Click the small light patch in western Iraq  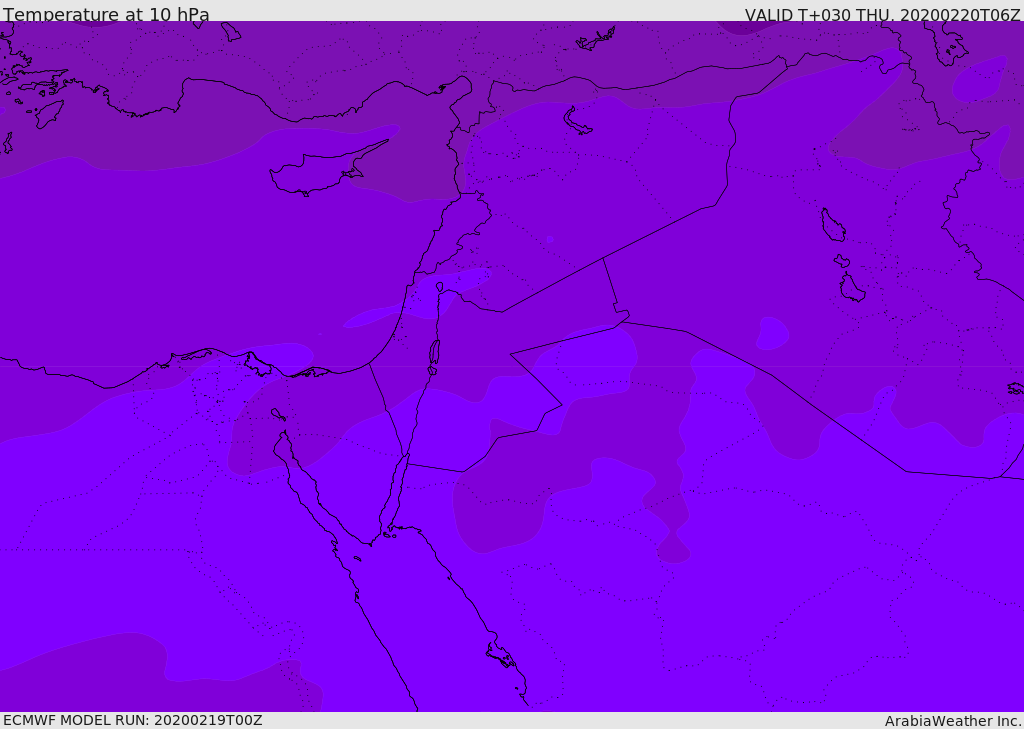[x=772, y=333]
